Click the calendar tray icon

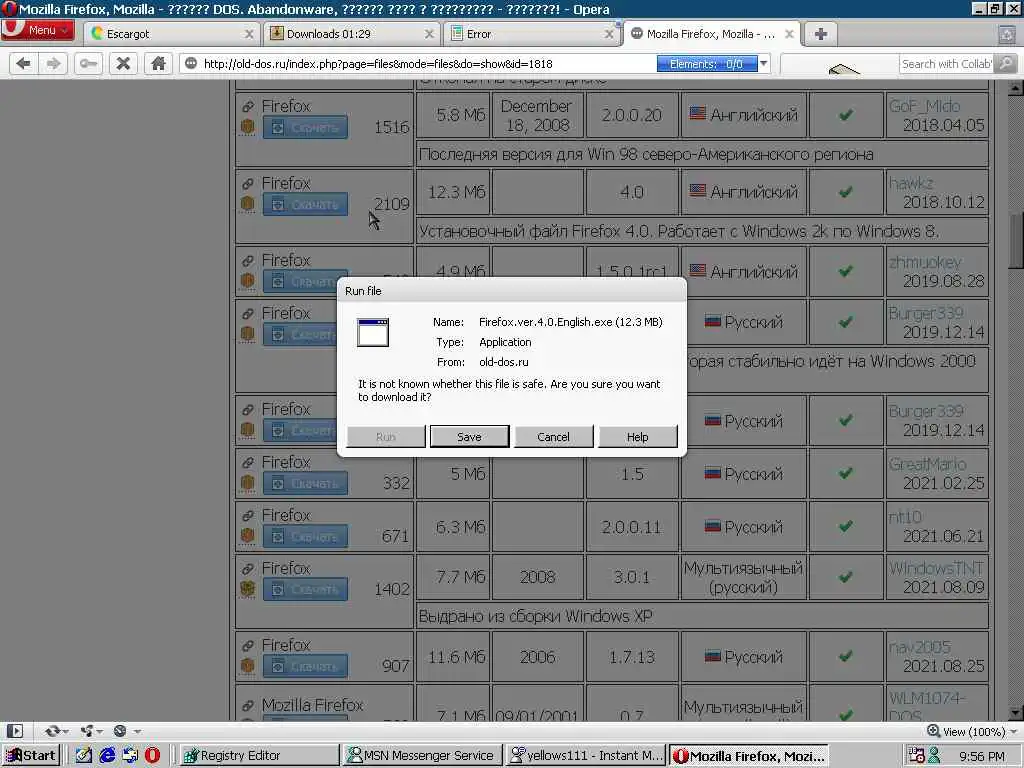point(917,756)
